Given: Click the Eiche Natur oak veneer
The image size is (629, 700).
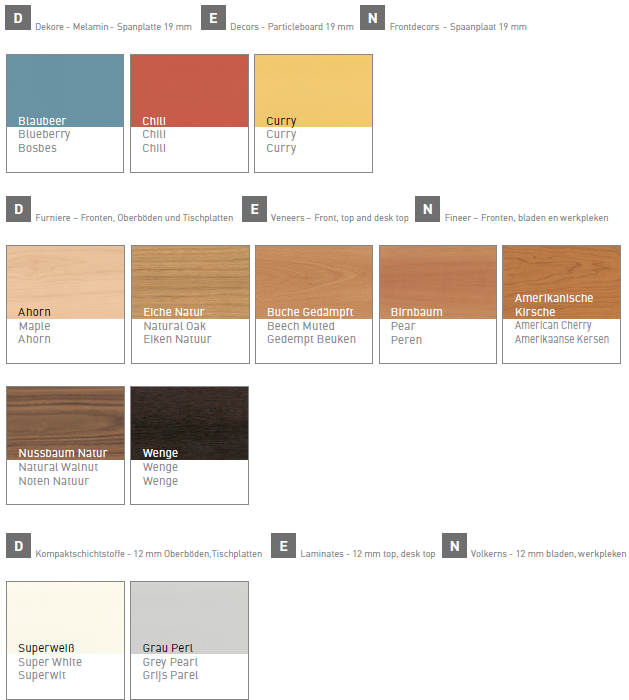Looking at the screenshot, I should [189, 281].
